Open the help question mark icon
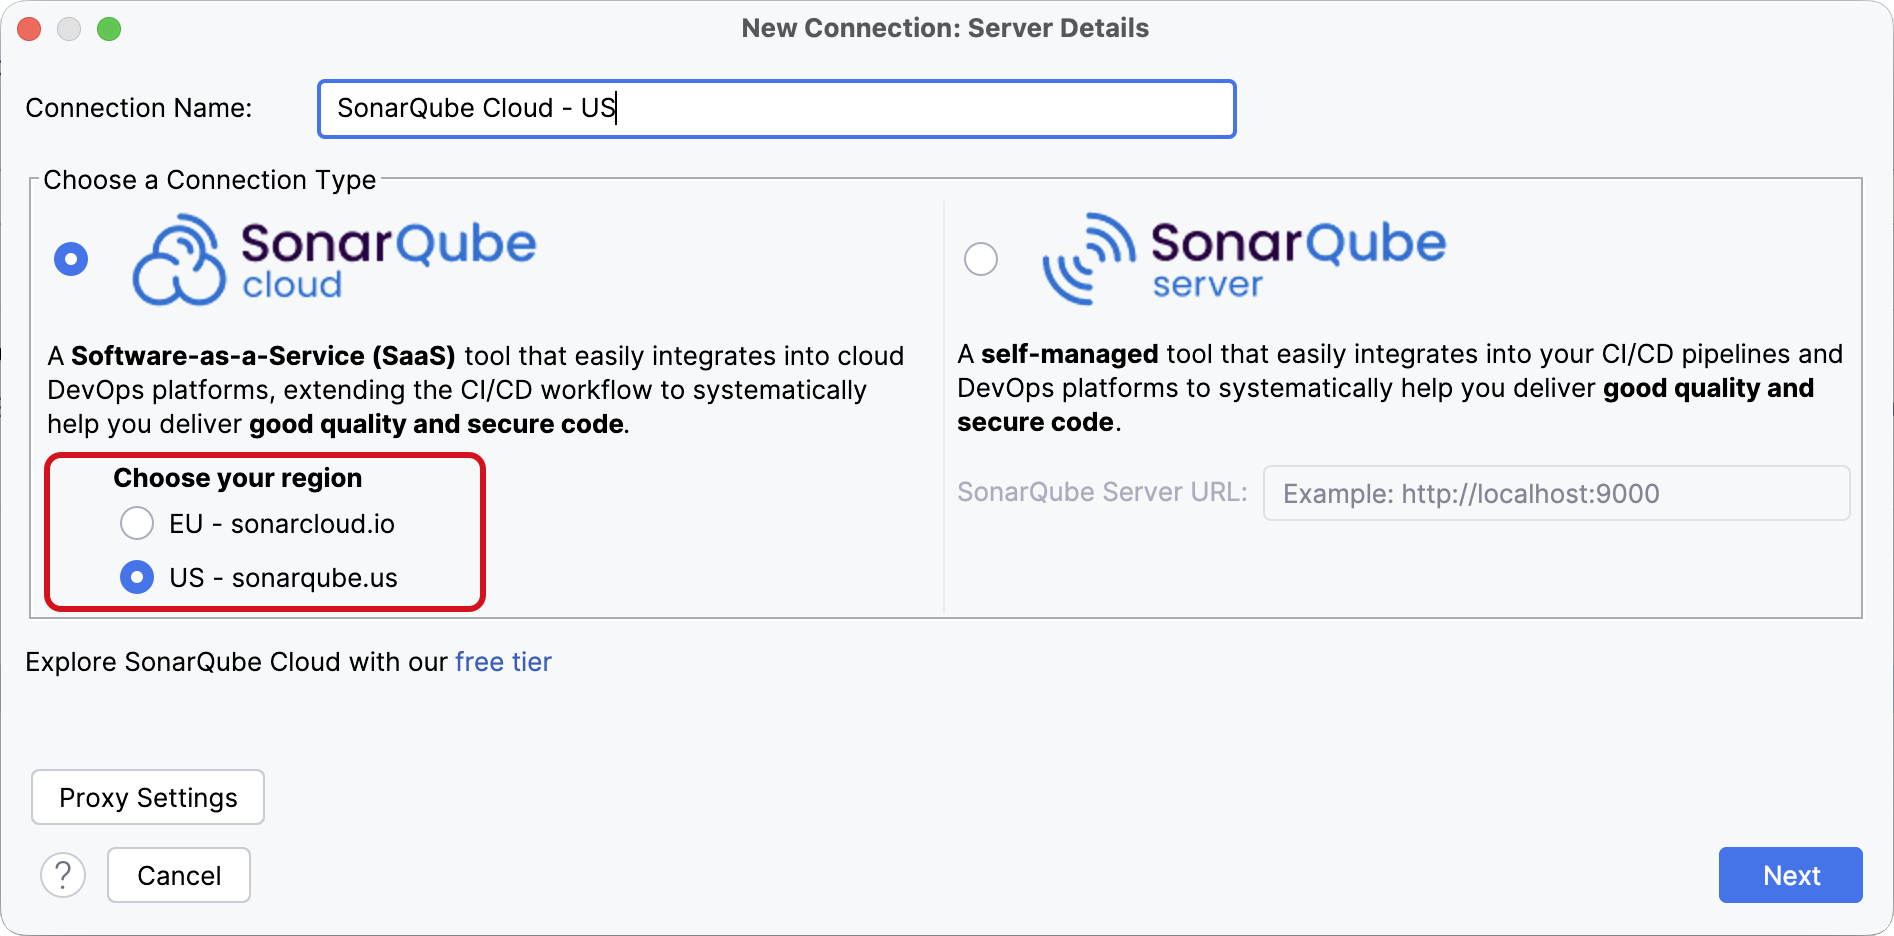The image size is (1894, 936). tap(63, 874)
